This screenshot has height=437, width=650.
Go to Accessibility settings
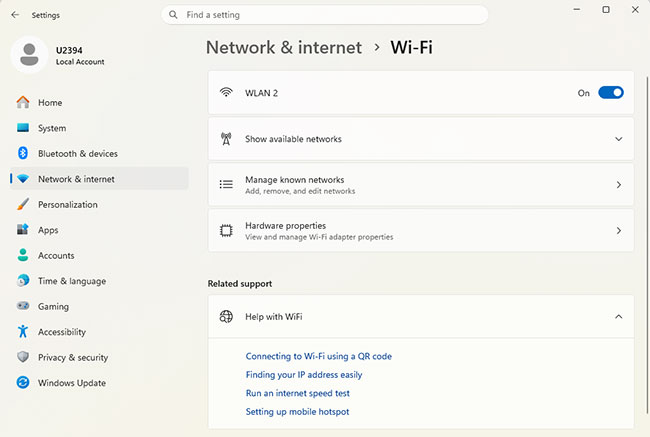99,332
